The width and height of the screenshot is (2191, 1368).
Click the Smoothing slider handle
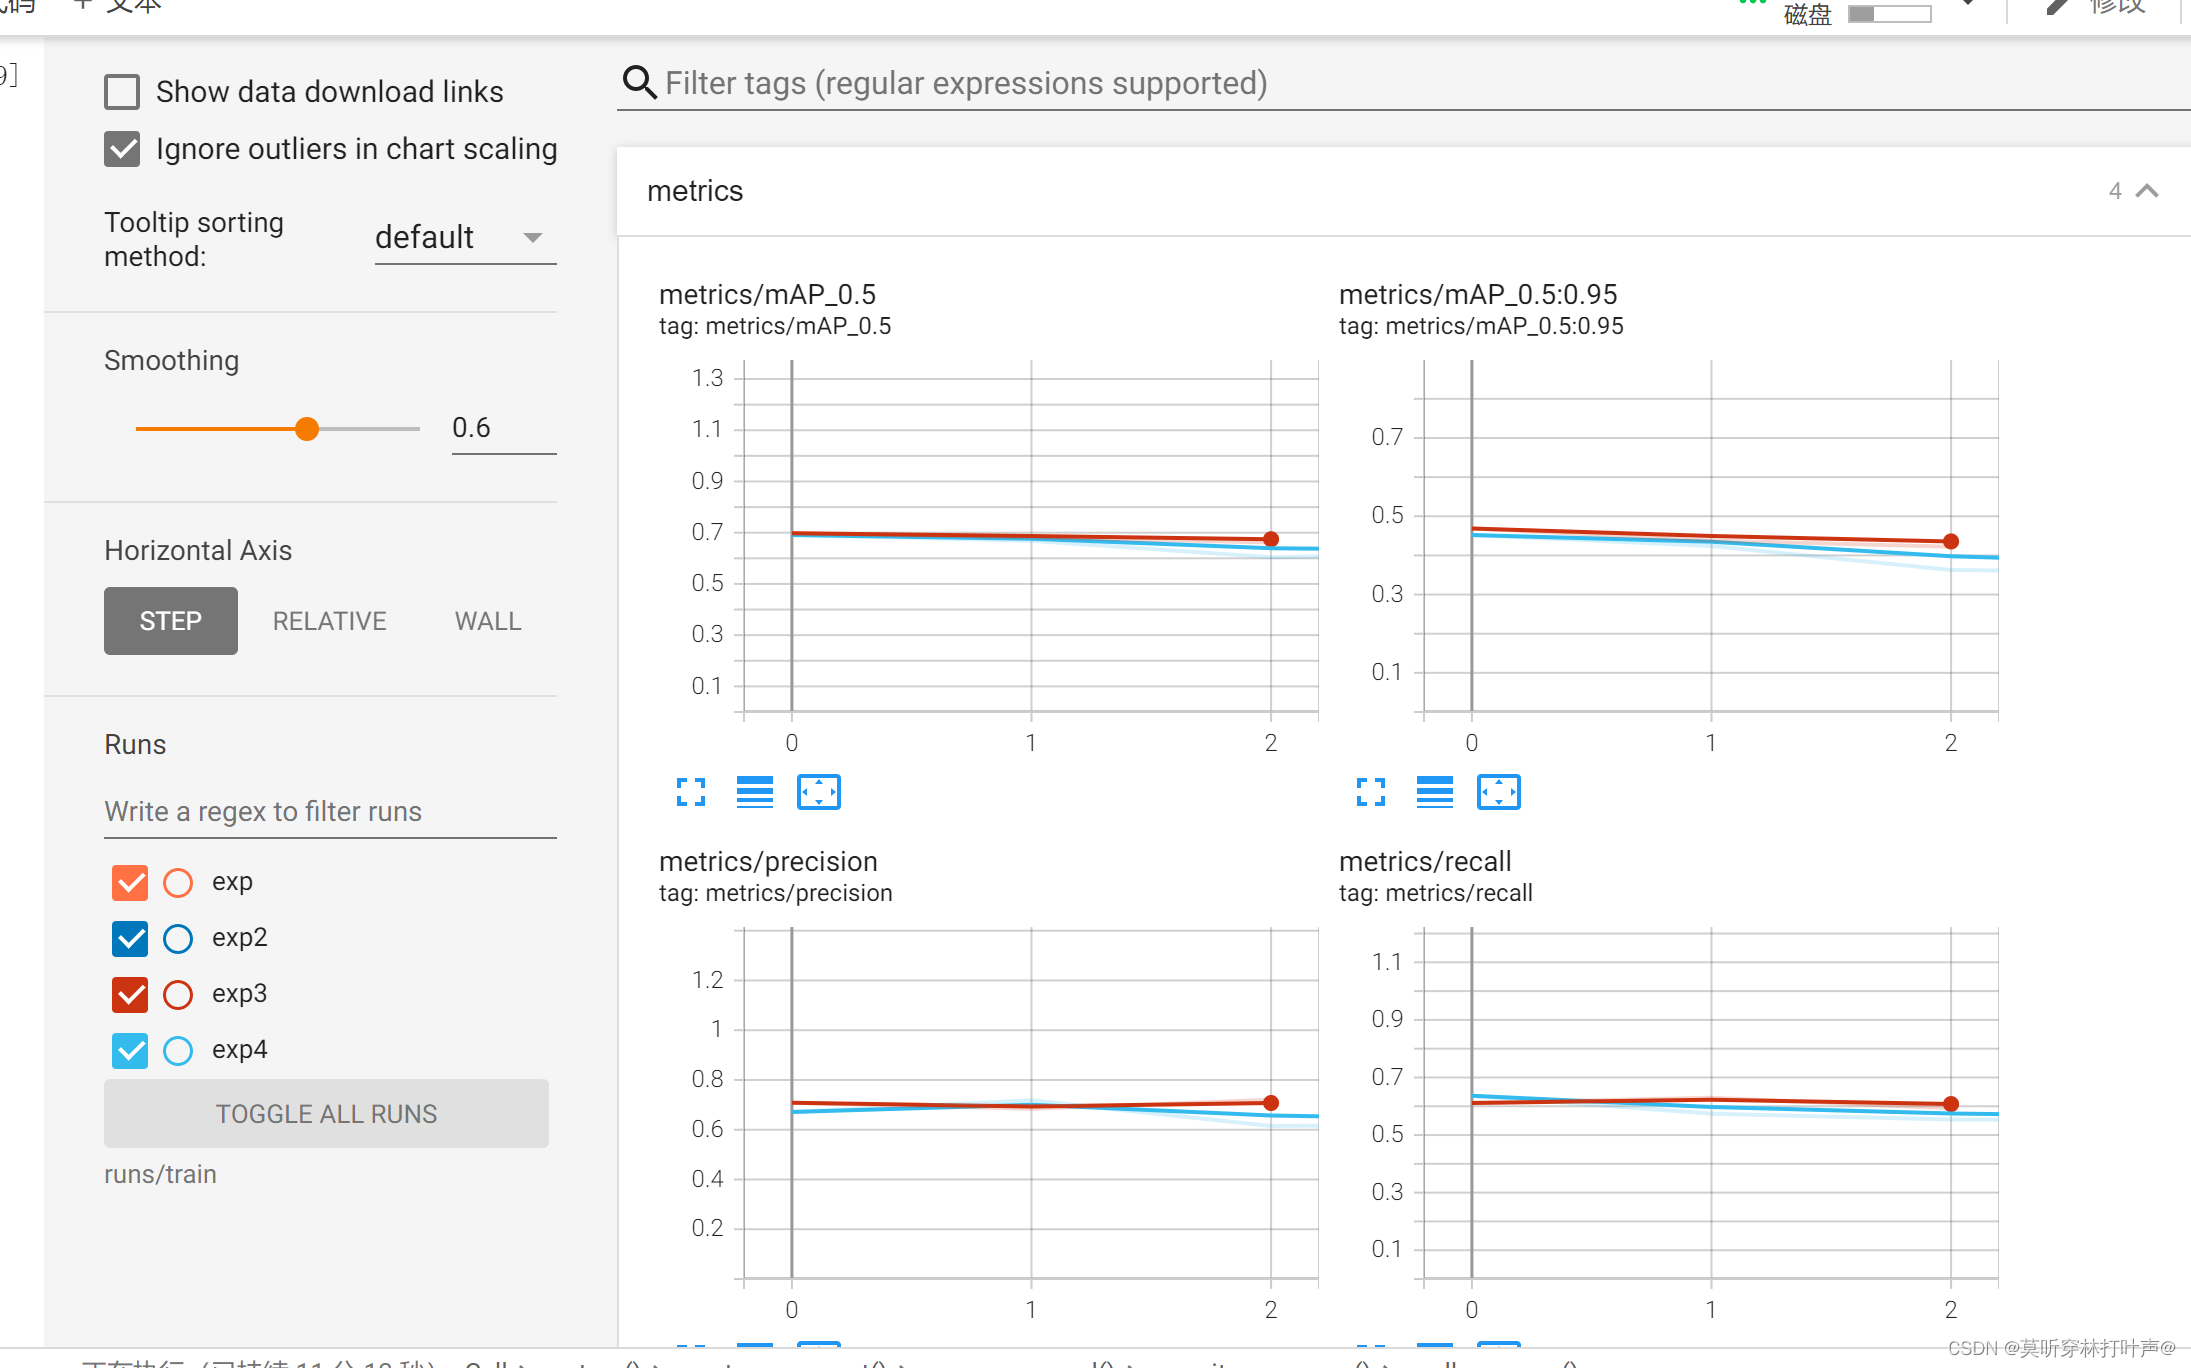coord(307,429)
